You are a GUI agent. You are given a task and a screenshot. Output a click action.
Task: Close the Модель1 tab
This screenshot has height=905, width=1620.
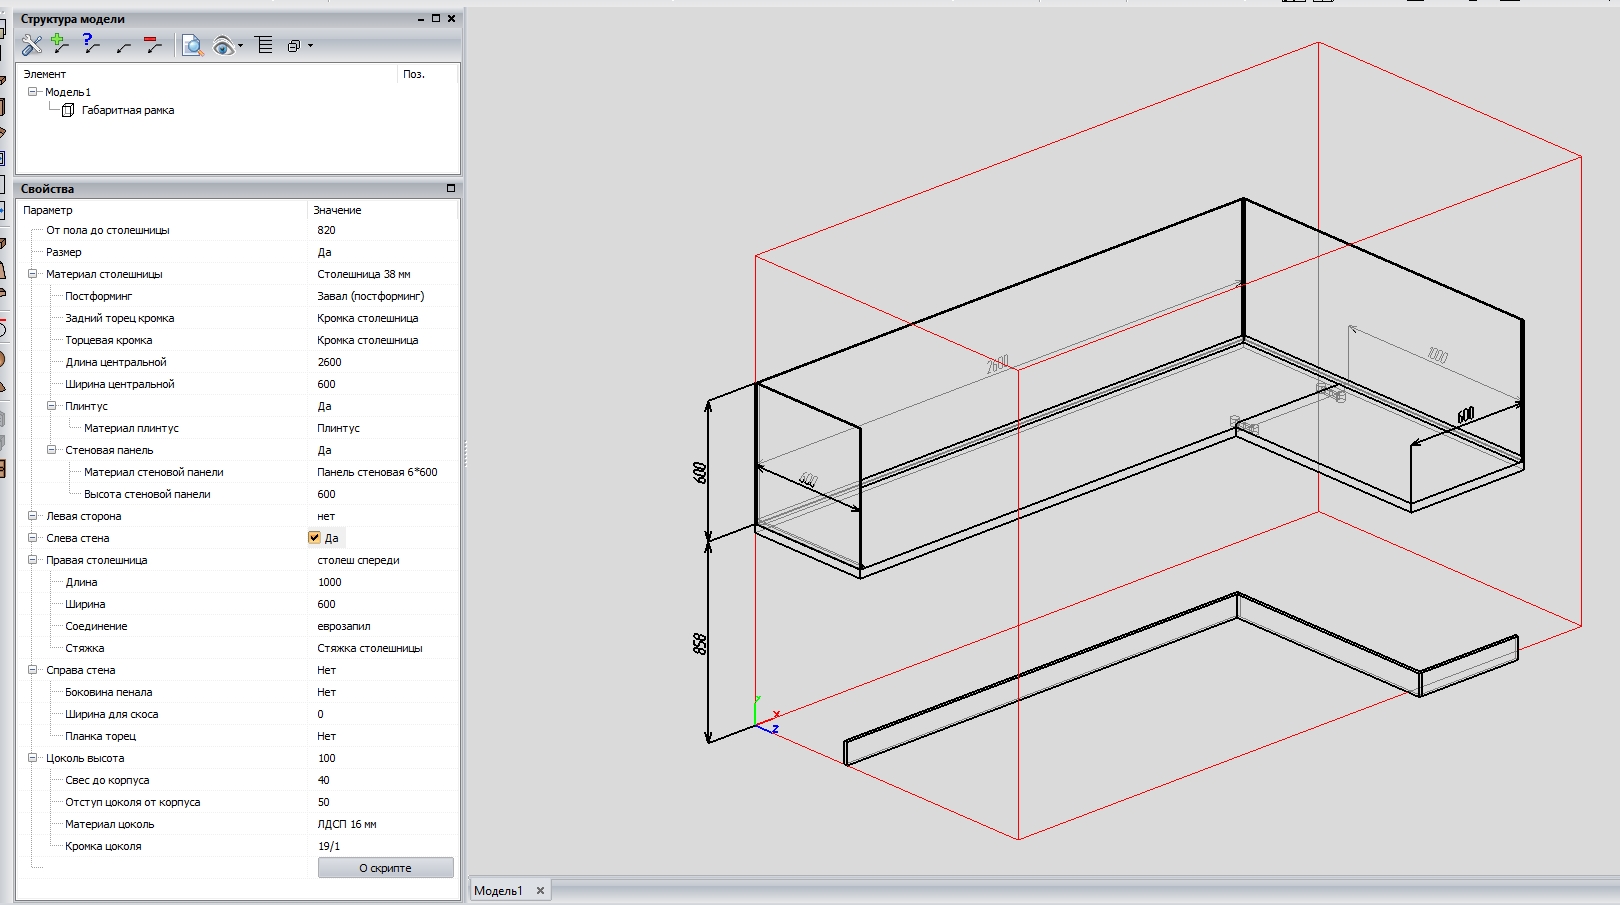540,891
